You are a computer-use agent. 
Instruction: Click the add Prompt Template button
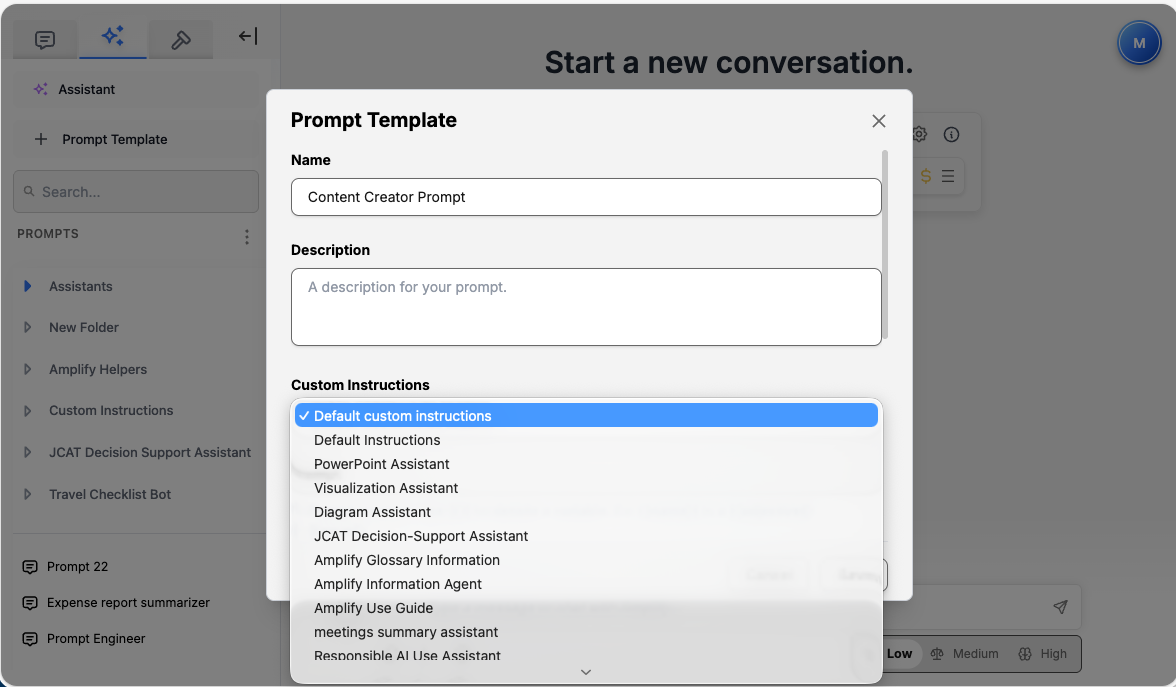[x=114, y=140]
